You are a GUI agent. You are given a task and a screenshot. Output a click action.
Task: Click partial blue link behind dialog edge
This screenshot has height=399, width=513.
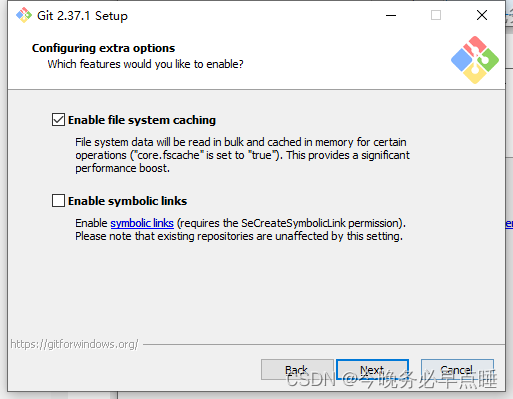coord(509,223)
